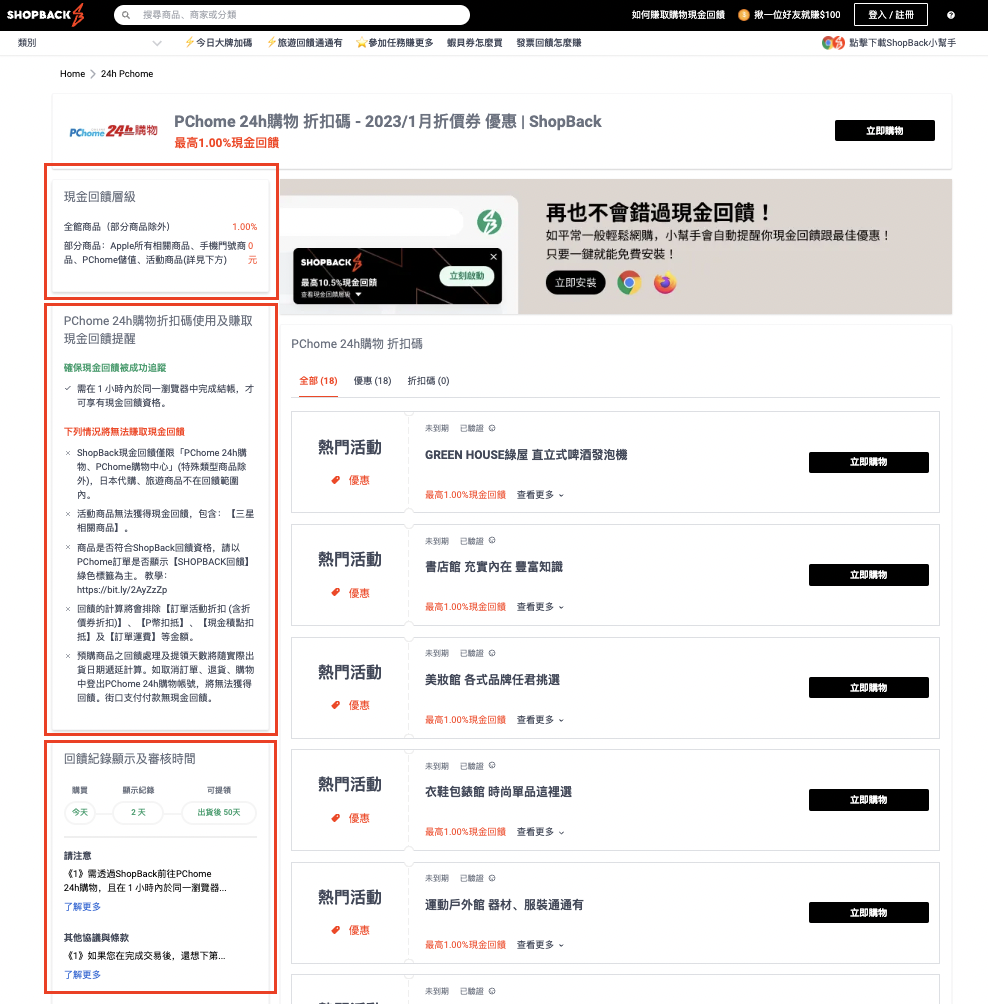
Task: Click 立即購物 for GREEN HOUSE deal
Action: tap(868, 462)
